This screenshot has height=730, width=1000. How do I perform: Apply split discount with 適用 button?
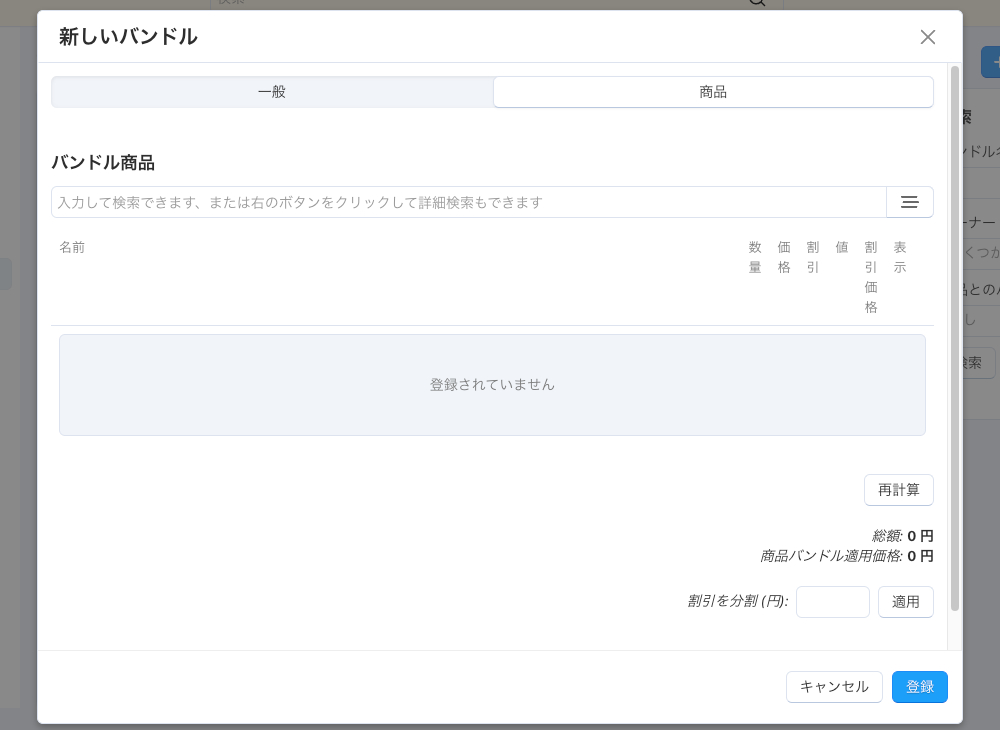point(906,602)
